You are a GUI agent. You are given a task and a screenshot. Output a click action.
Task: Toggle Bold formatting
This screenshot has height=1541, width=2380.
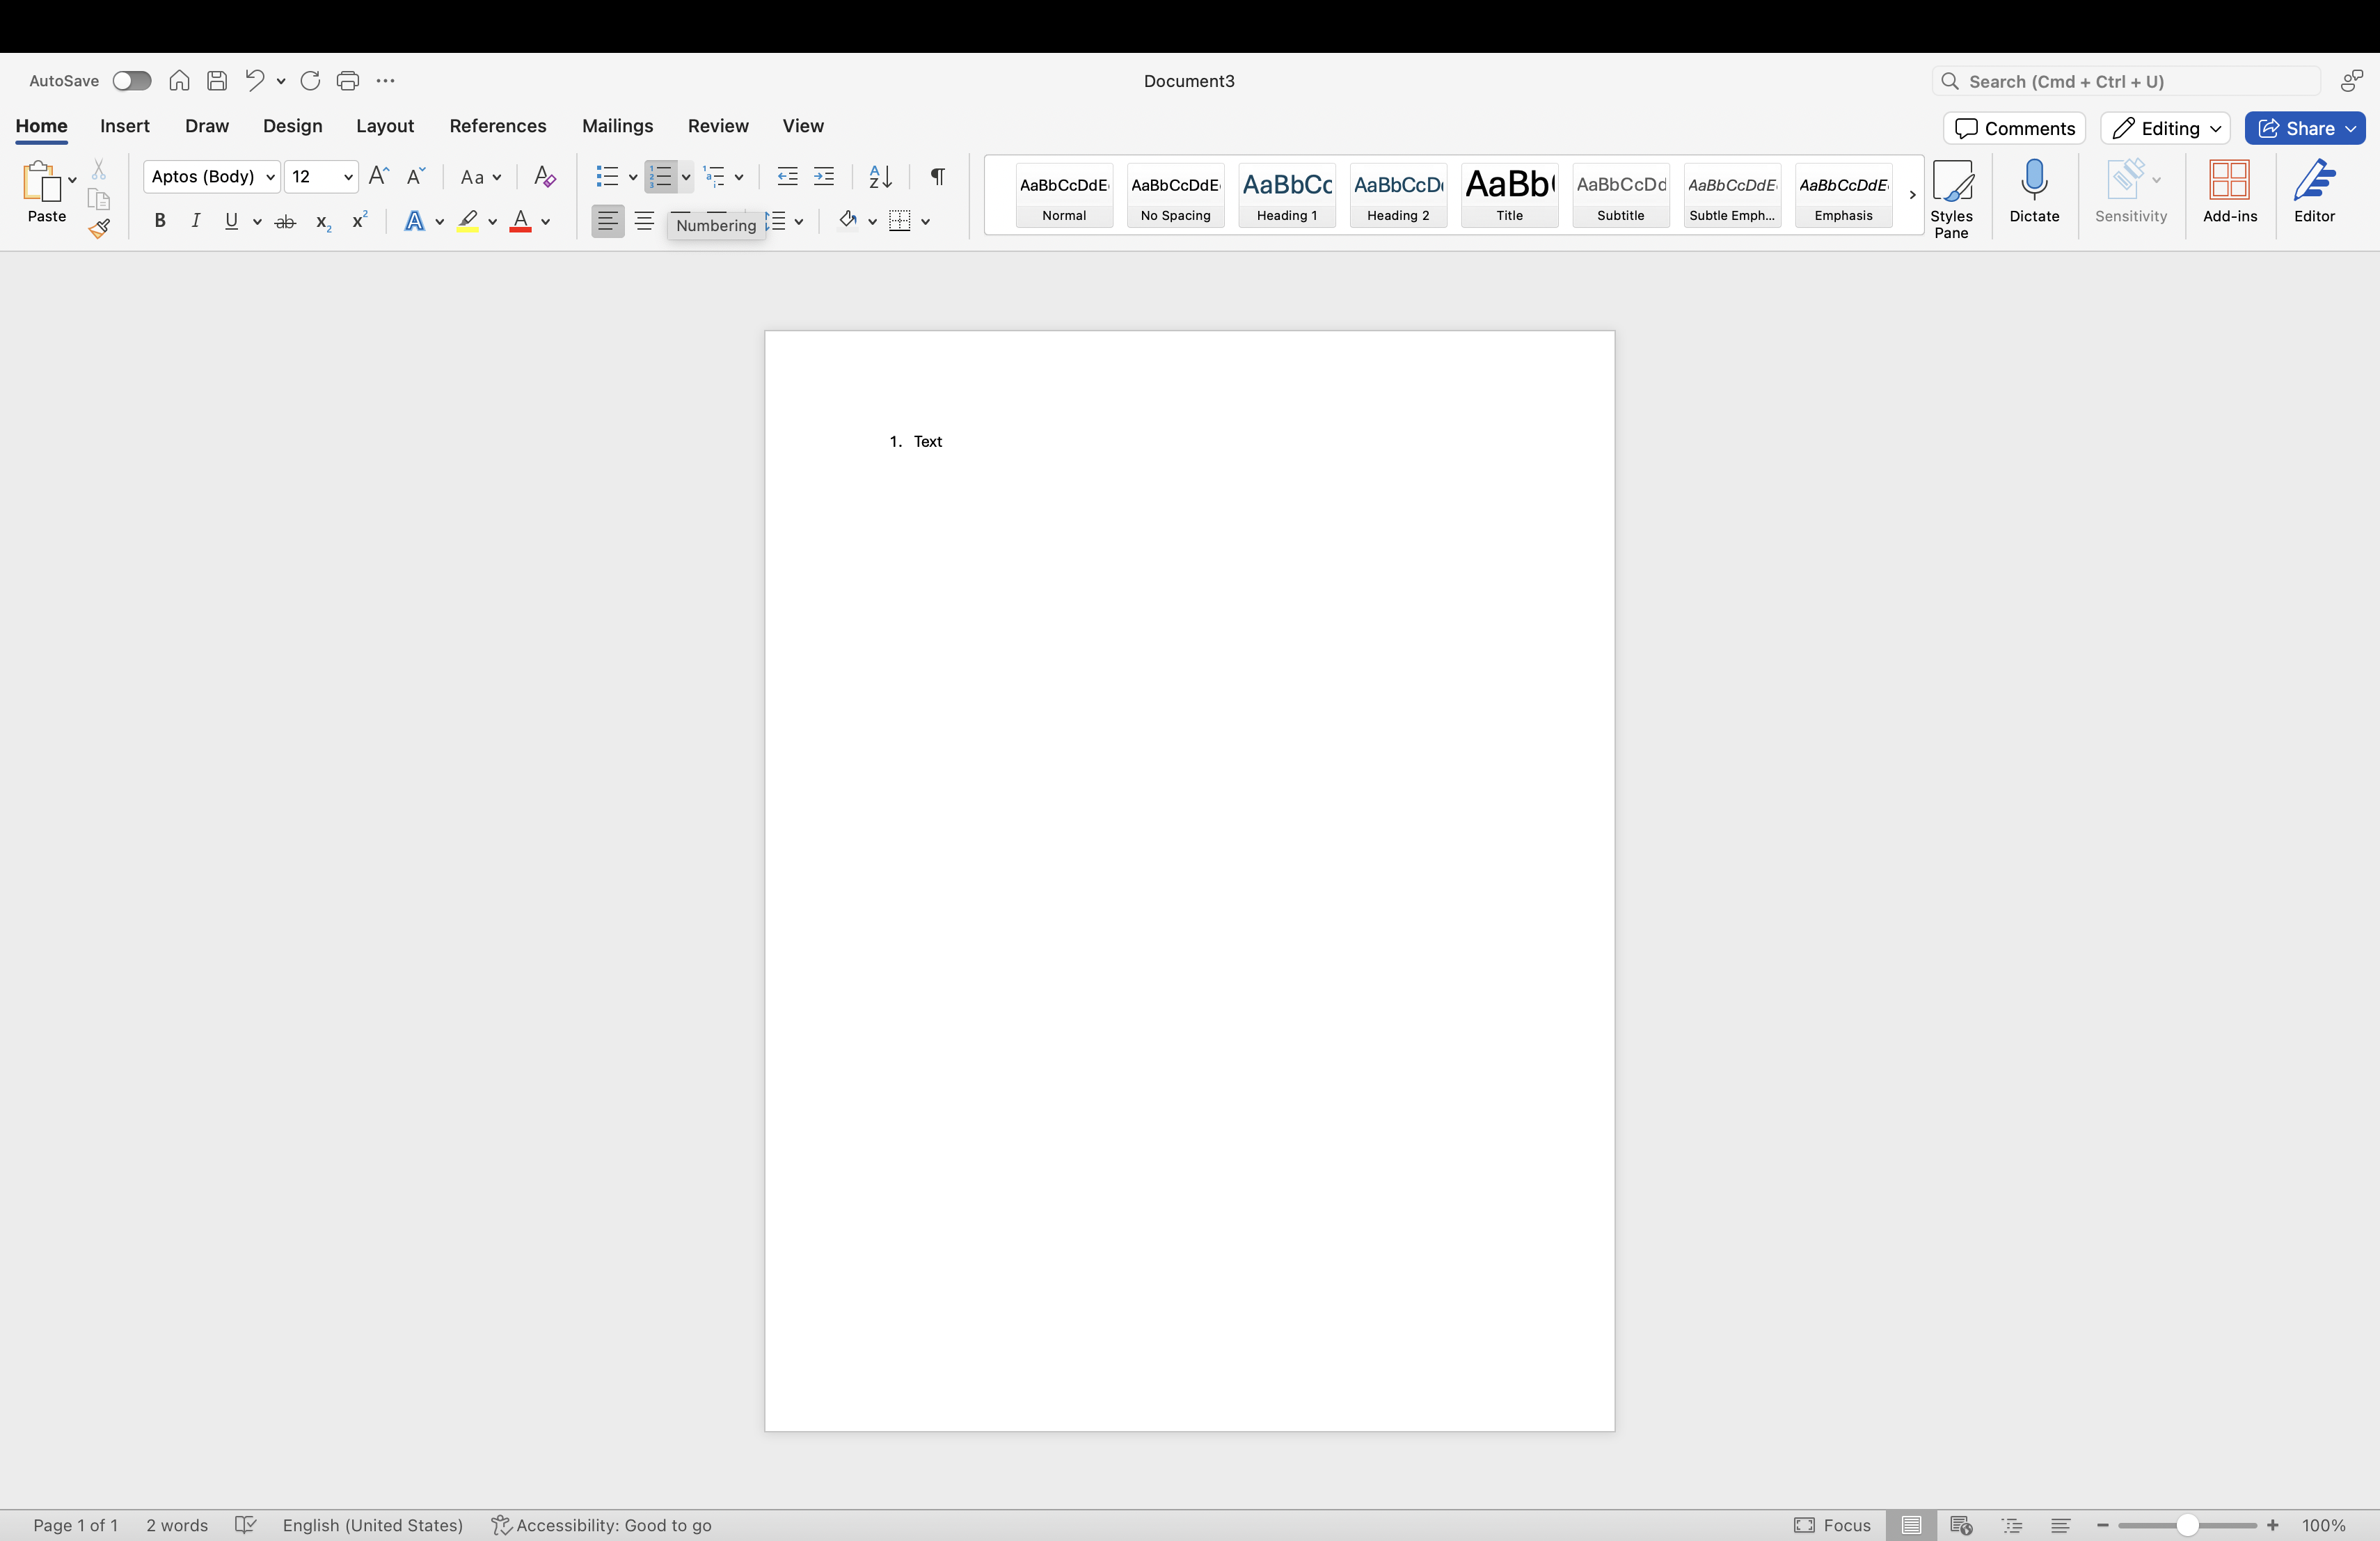click(159, 221)
